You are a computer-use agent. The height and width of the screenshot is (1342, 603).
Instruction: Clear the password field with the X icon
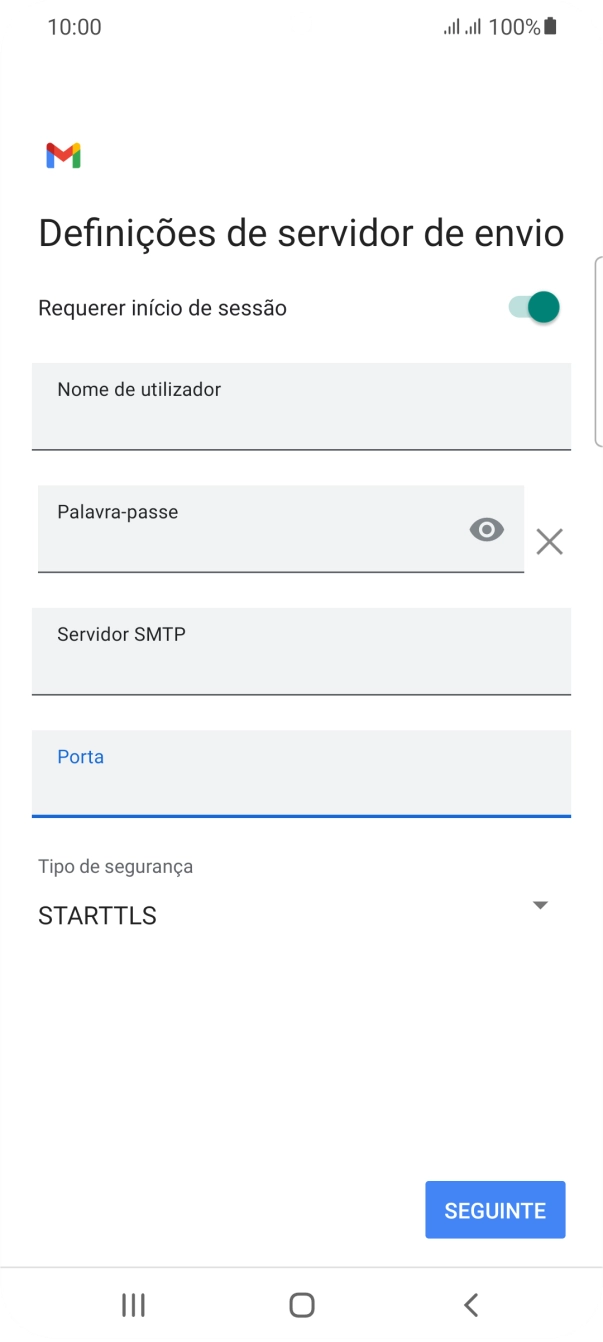549,541
